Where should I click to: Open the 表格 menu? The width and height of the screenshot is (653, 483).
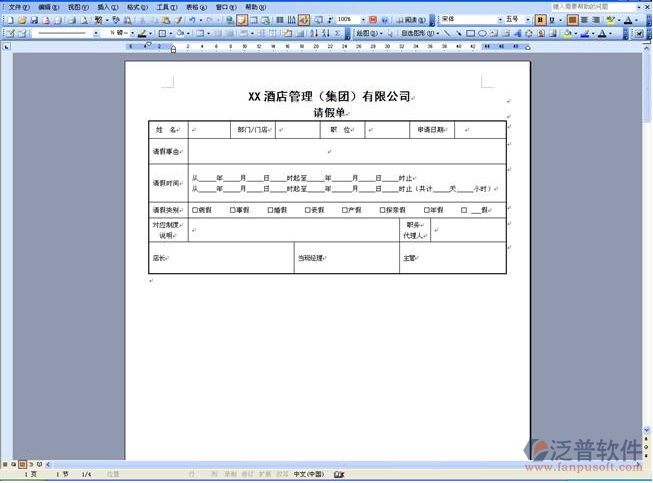(196, 7)
